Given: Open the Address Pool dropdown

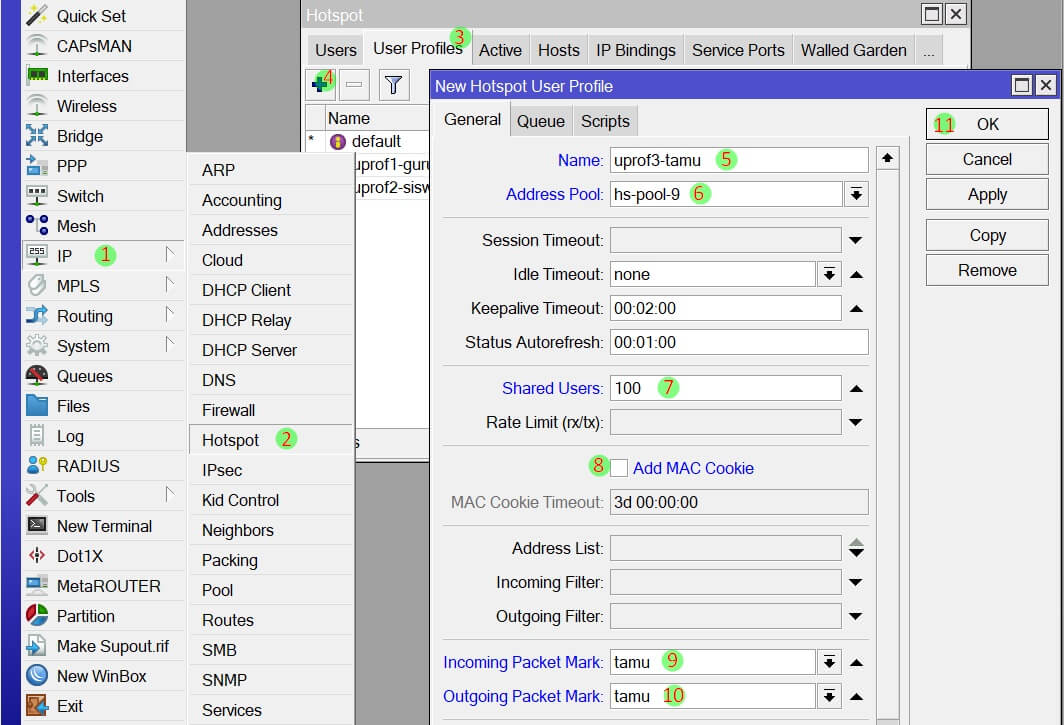Looking at the screenshot, I should pos(856,194).
